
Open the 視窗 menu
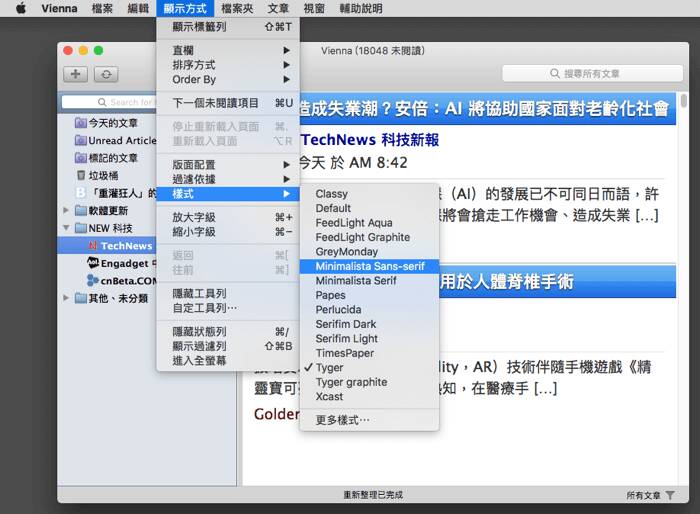point(314,8)
